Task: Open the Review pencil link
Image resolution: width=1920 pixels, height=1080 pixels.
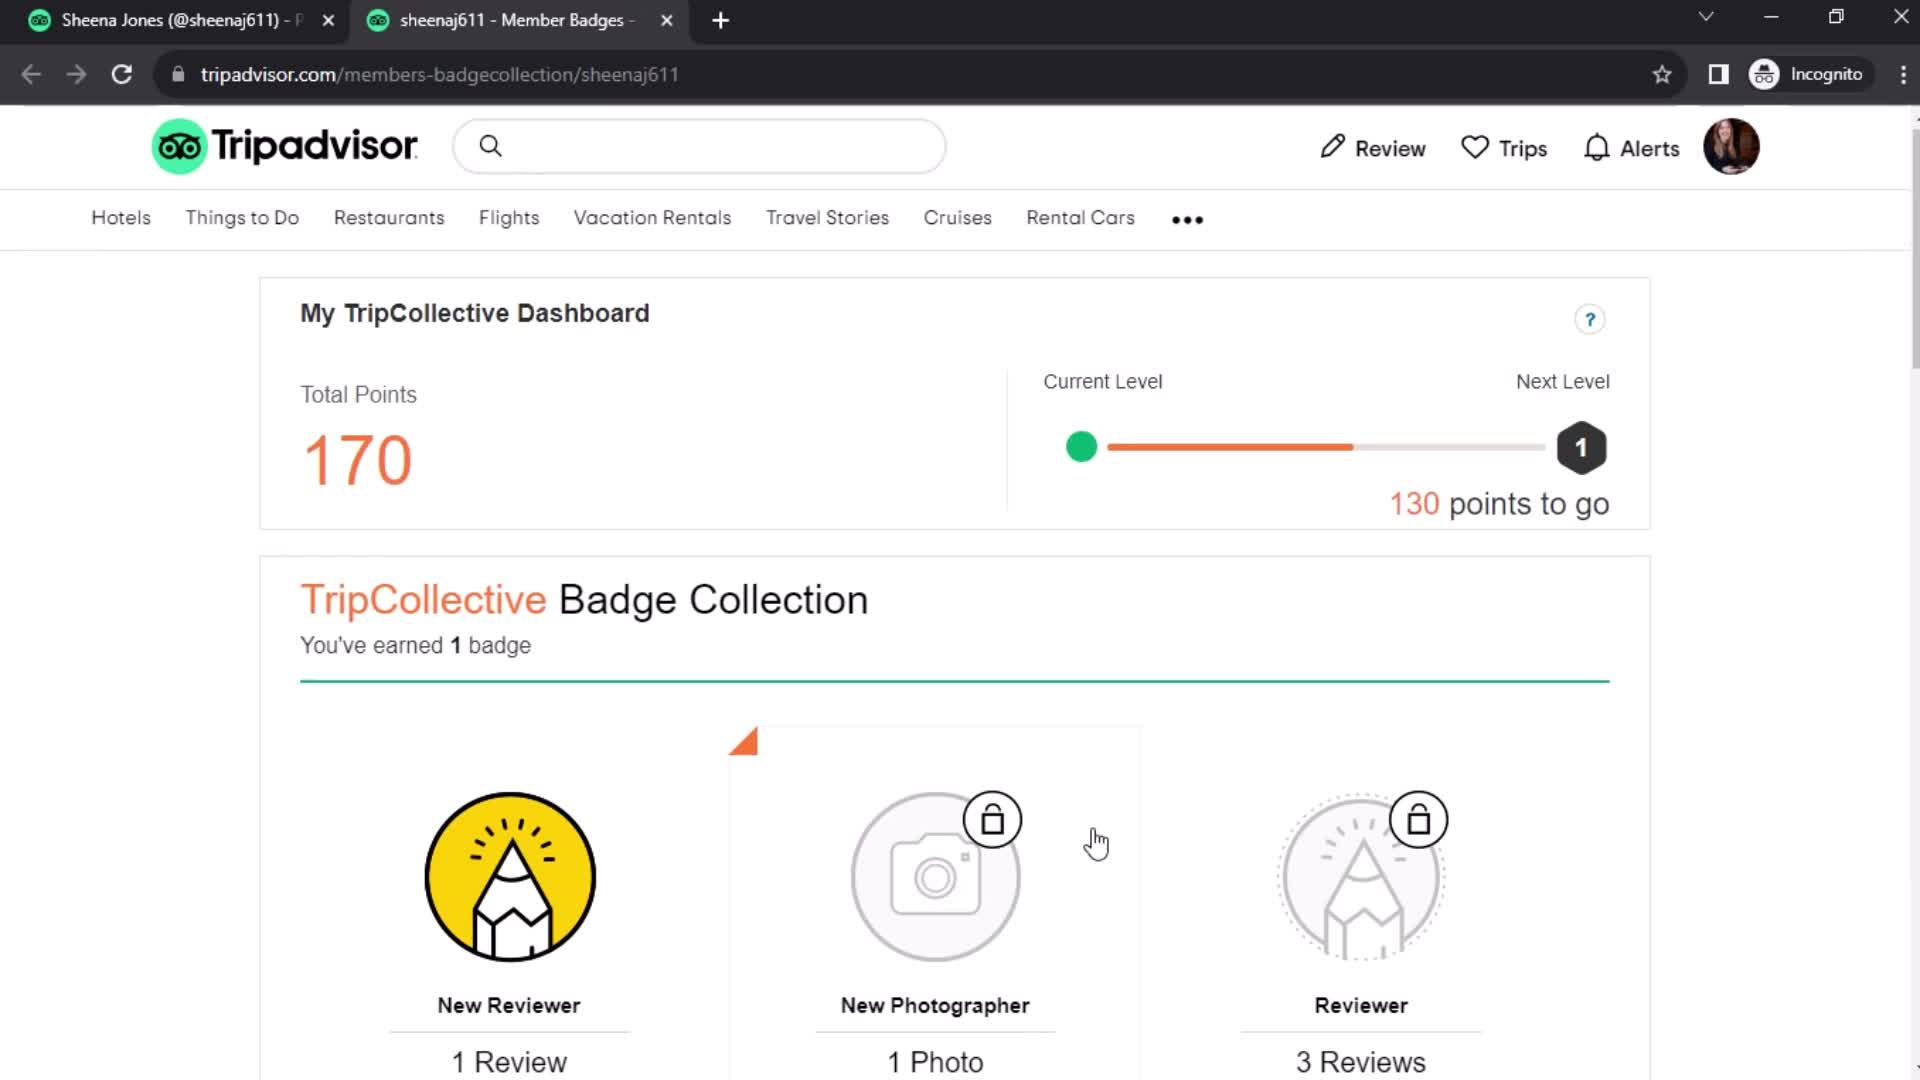Action: pyautogui.click(x=1372, y=148)
